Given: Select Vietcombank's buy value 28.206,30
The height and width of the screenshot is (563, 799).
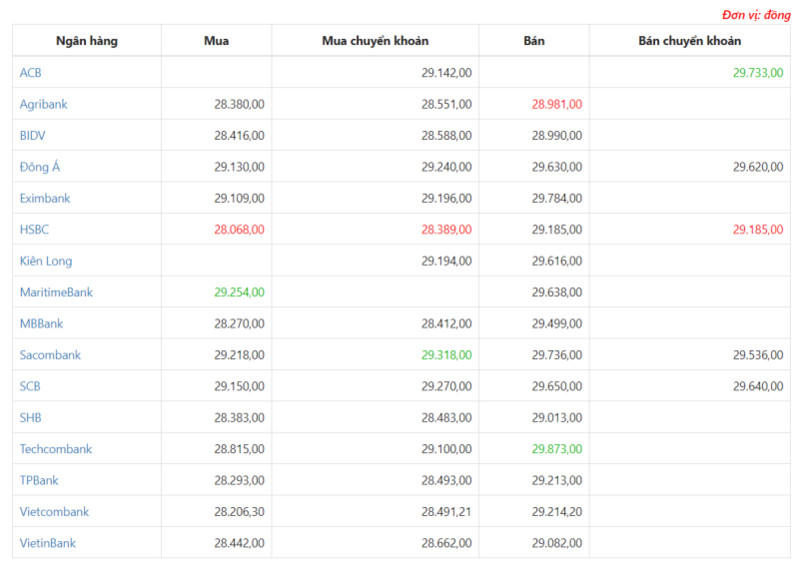Looking at the screenshot, I should (239, 512).
